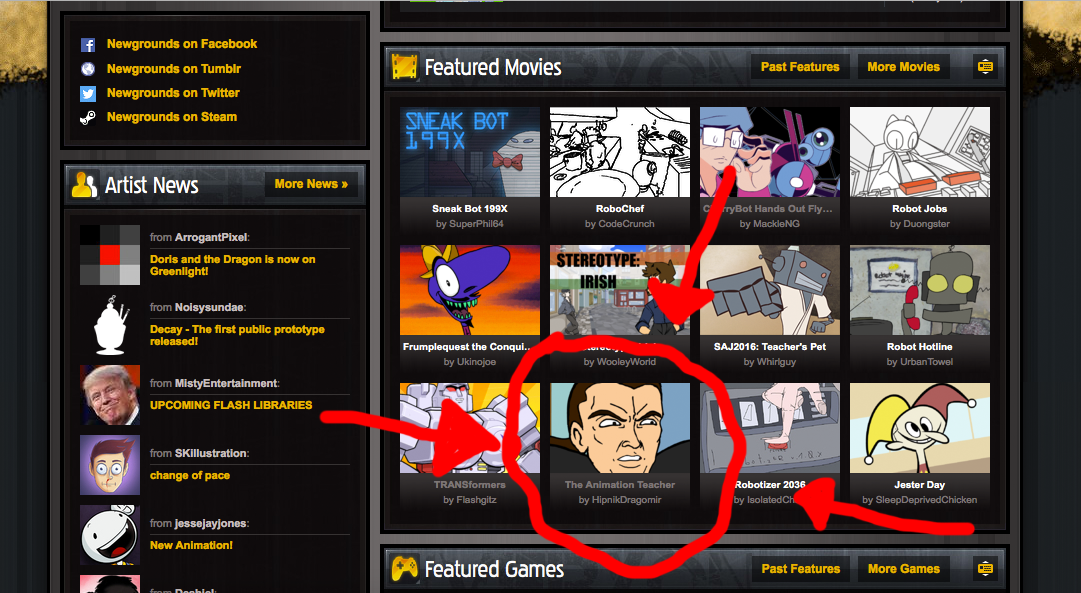Click the Twitter bird icon

(88, 93)
